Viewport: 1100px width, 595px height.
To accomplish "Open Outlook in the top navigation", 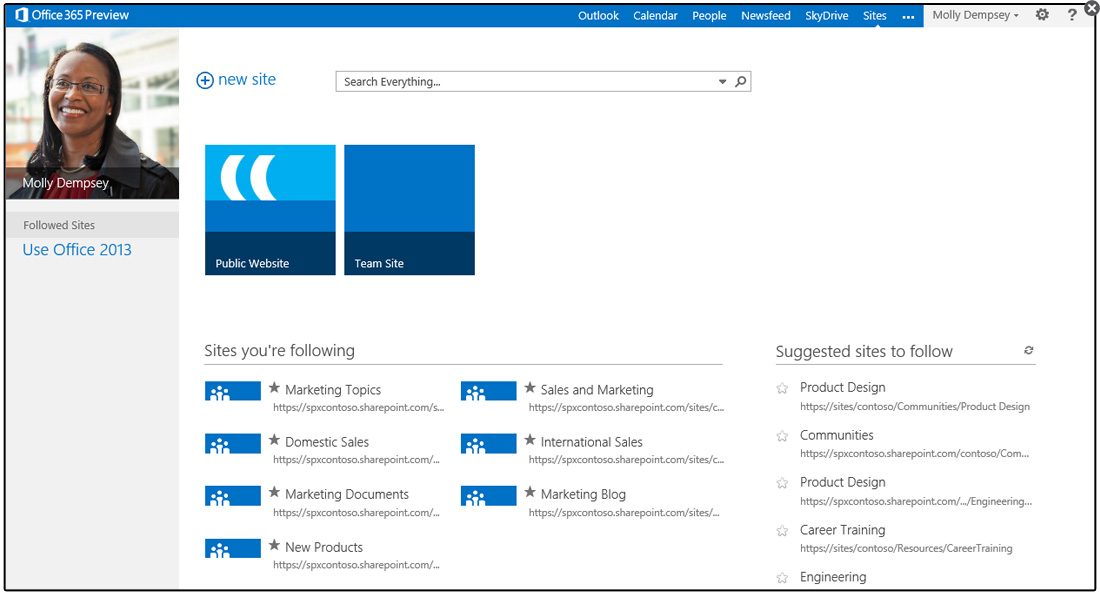I will pos(598,15).
